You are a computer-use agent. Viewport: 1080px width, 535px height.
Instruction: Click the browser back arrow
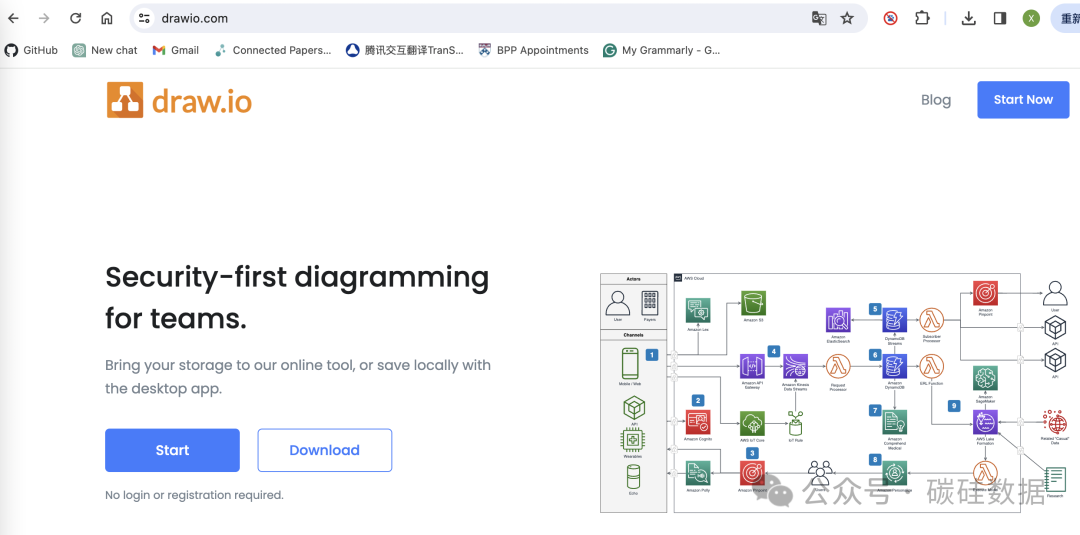click(x=14, y=18)
